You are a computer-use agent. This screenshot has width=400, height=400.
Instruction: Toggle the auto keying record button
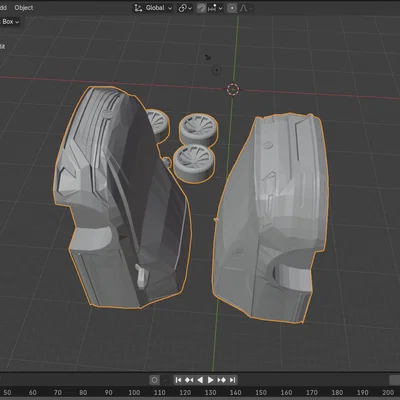pyautogui.click(x=154, y=380)
